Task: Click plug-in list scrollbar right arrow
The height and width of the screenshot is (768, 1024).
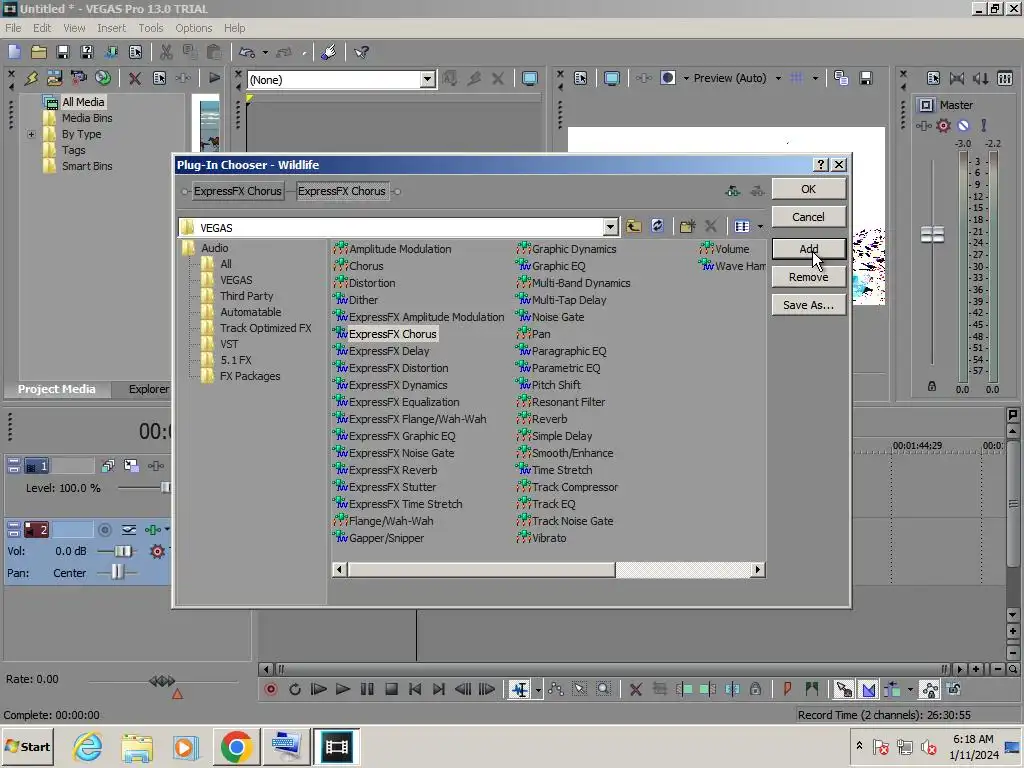Action: pos(758,569)
